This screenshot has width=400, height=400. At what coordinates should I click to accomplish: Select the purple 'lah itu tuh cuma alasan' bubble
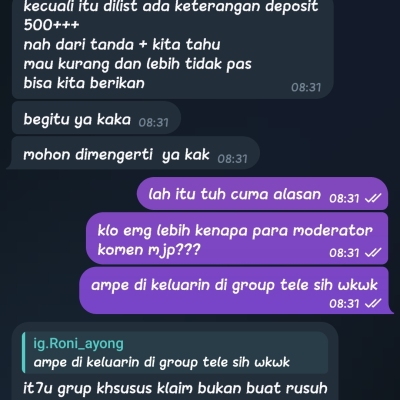pos(262,194)
